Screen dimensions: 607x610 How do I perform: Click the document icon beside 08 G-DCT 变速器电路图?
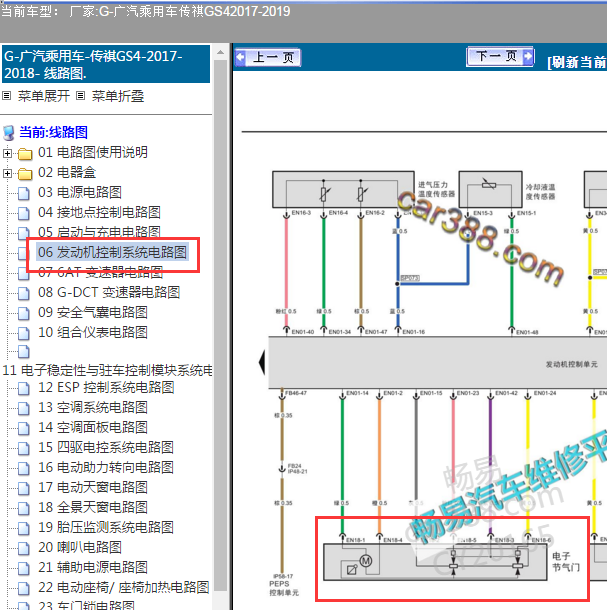24,293
